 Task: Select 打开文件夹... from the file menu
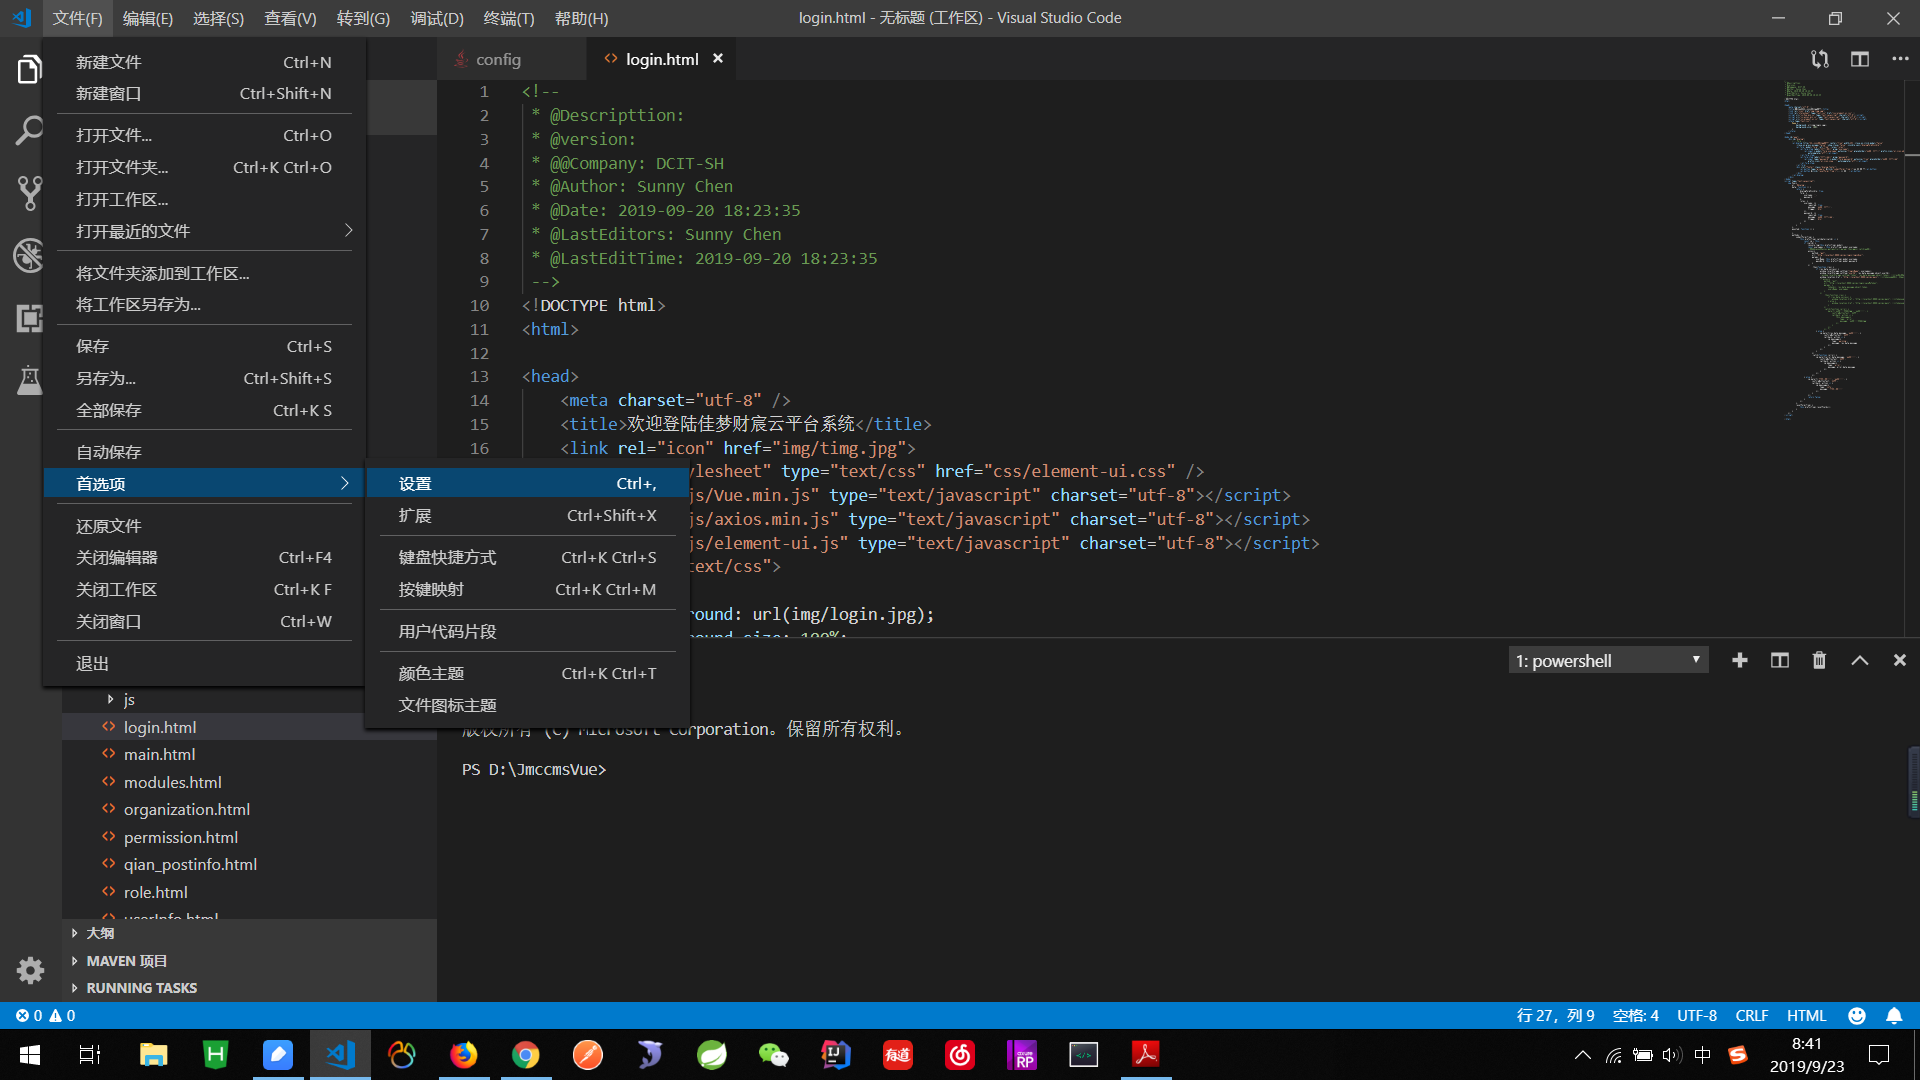(204, 167)
